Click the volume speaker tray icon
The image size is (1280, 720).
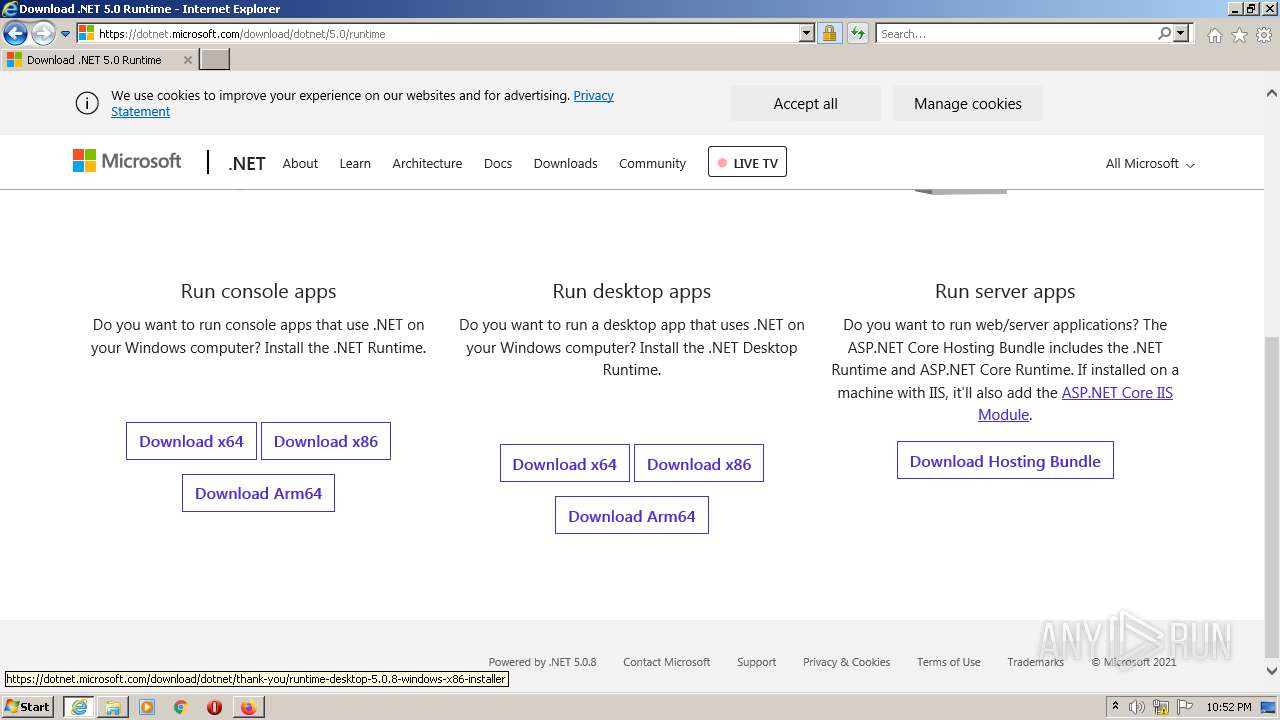point(1137,707)
